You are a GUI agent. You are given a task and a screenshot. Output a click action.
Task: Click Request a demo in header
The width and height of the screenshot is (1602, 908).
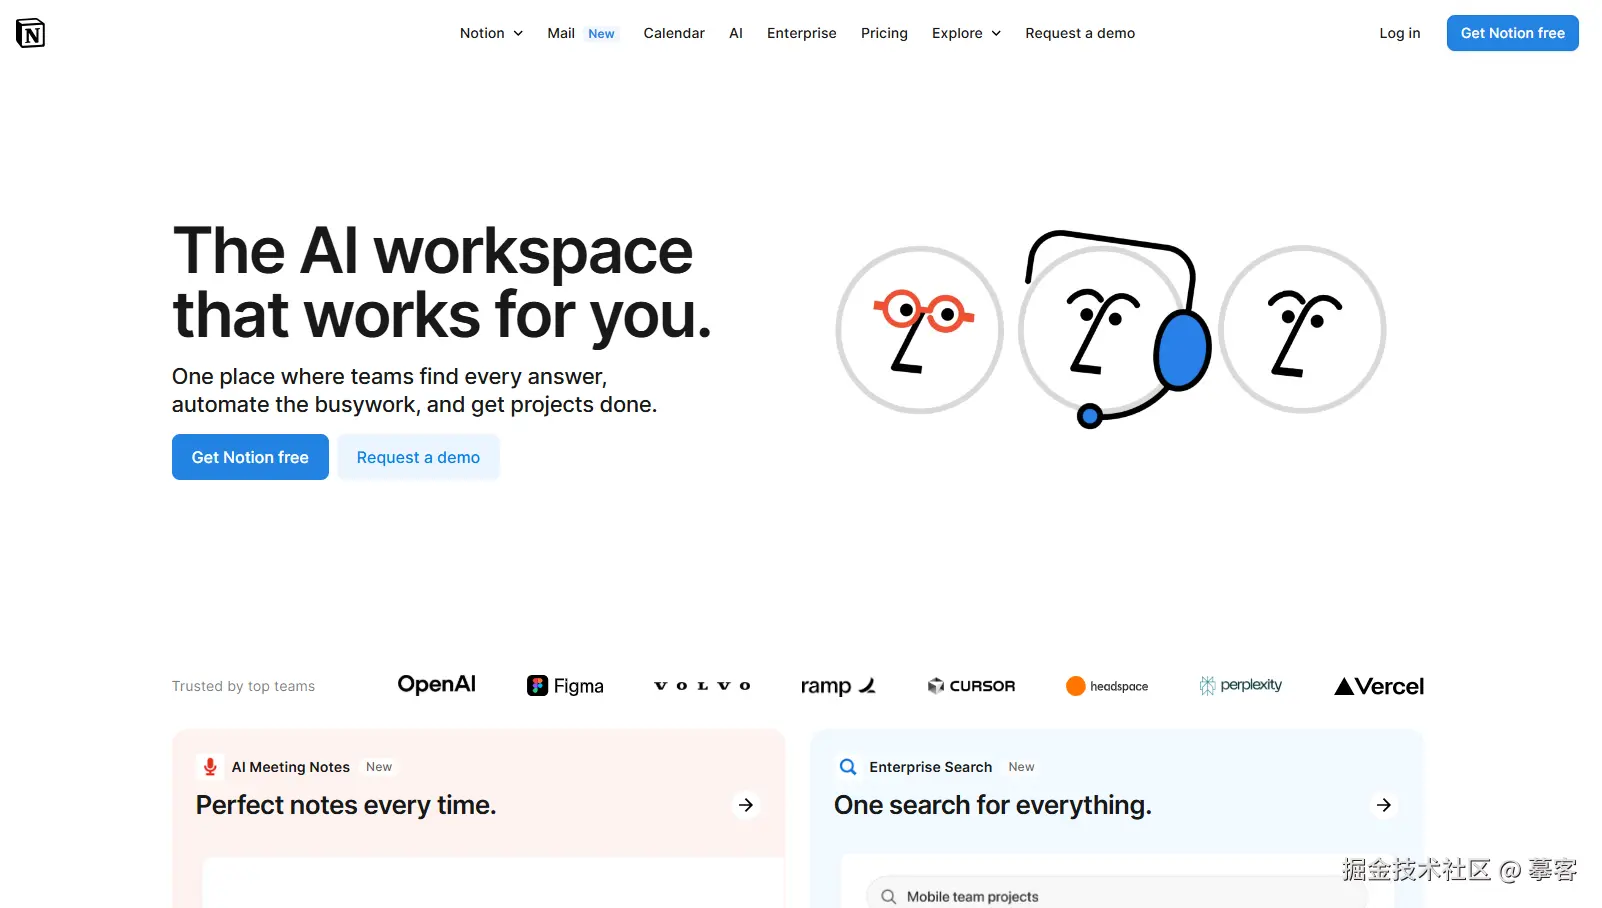tap(1080, 33)
